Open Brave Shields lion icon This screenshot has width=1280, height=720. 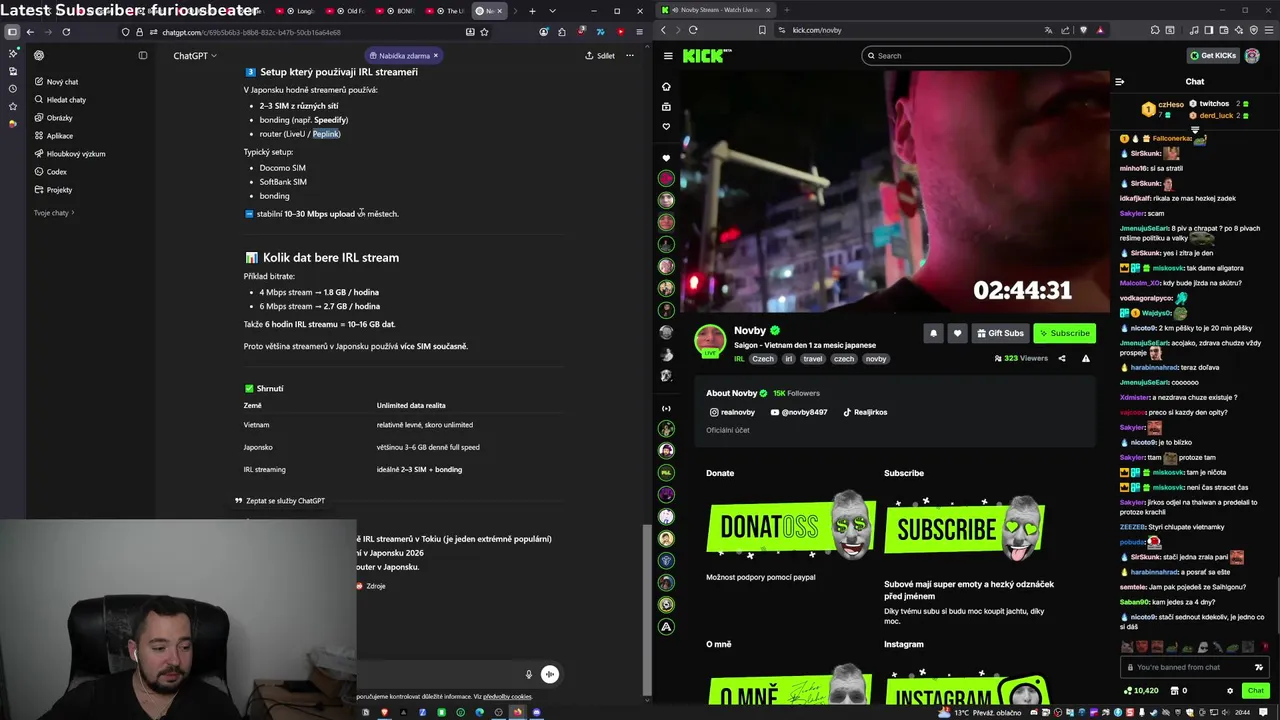pos(1084,30)
